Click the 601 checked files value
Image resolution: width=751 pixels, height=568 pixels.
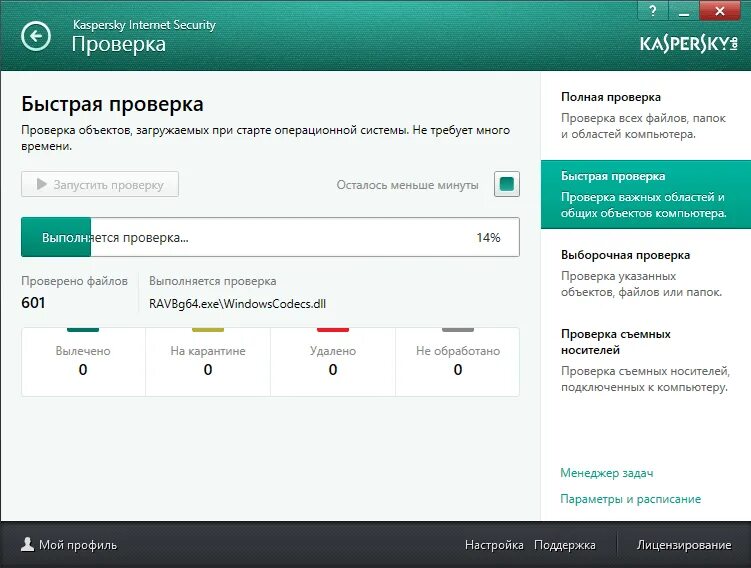click(34, 303)
